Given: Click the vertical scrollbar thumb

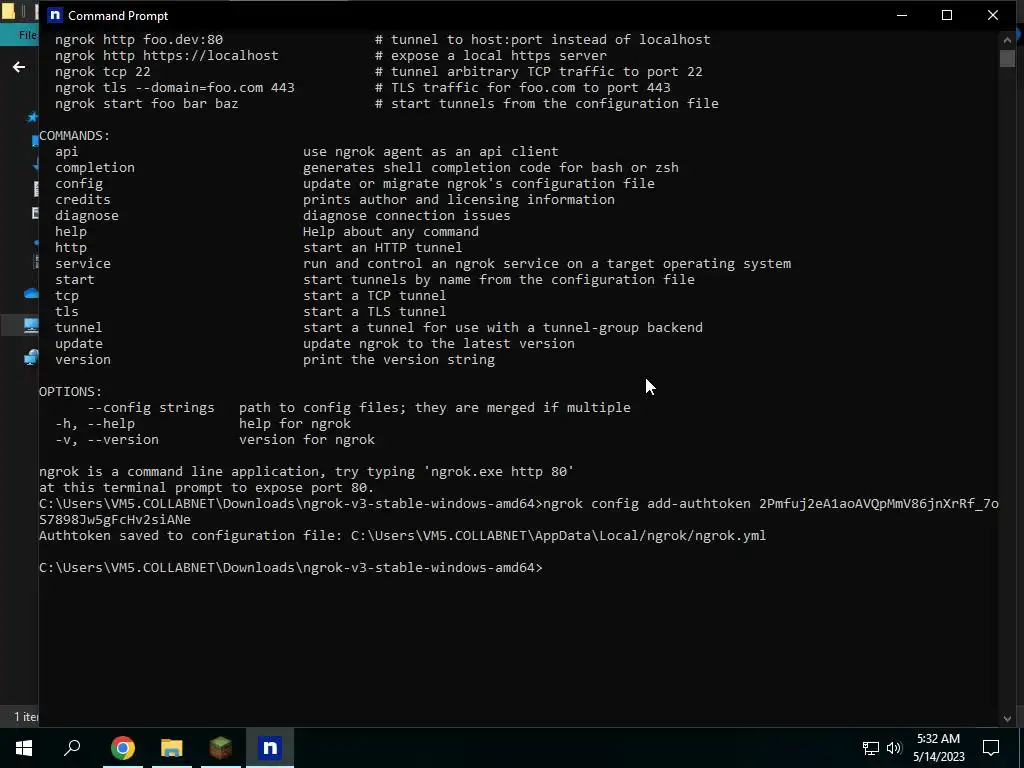Looking at the screenshot, I should tap(1006, 57).
